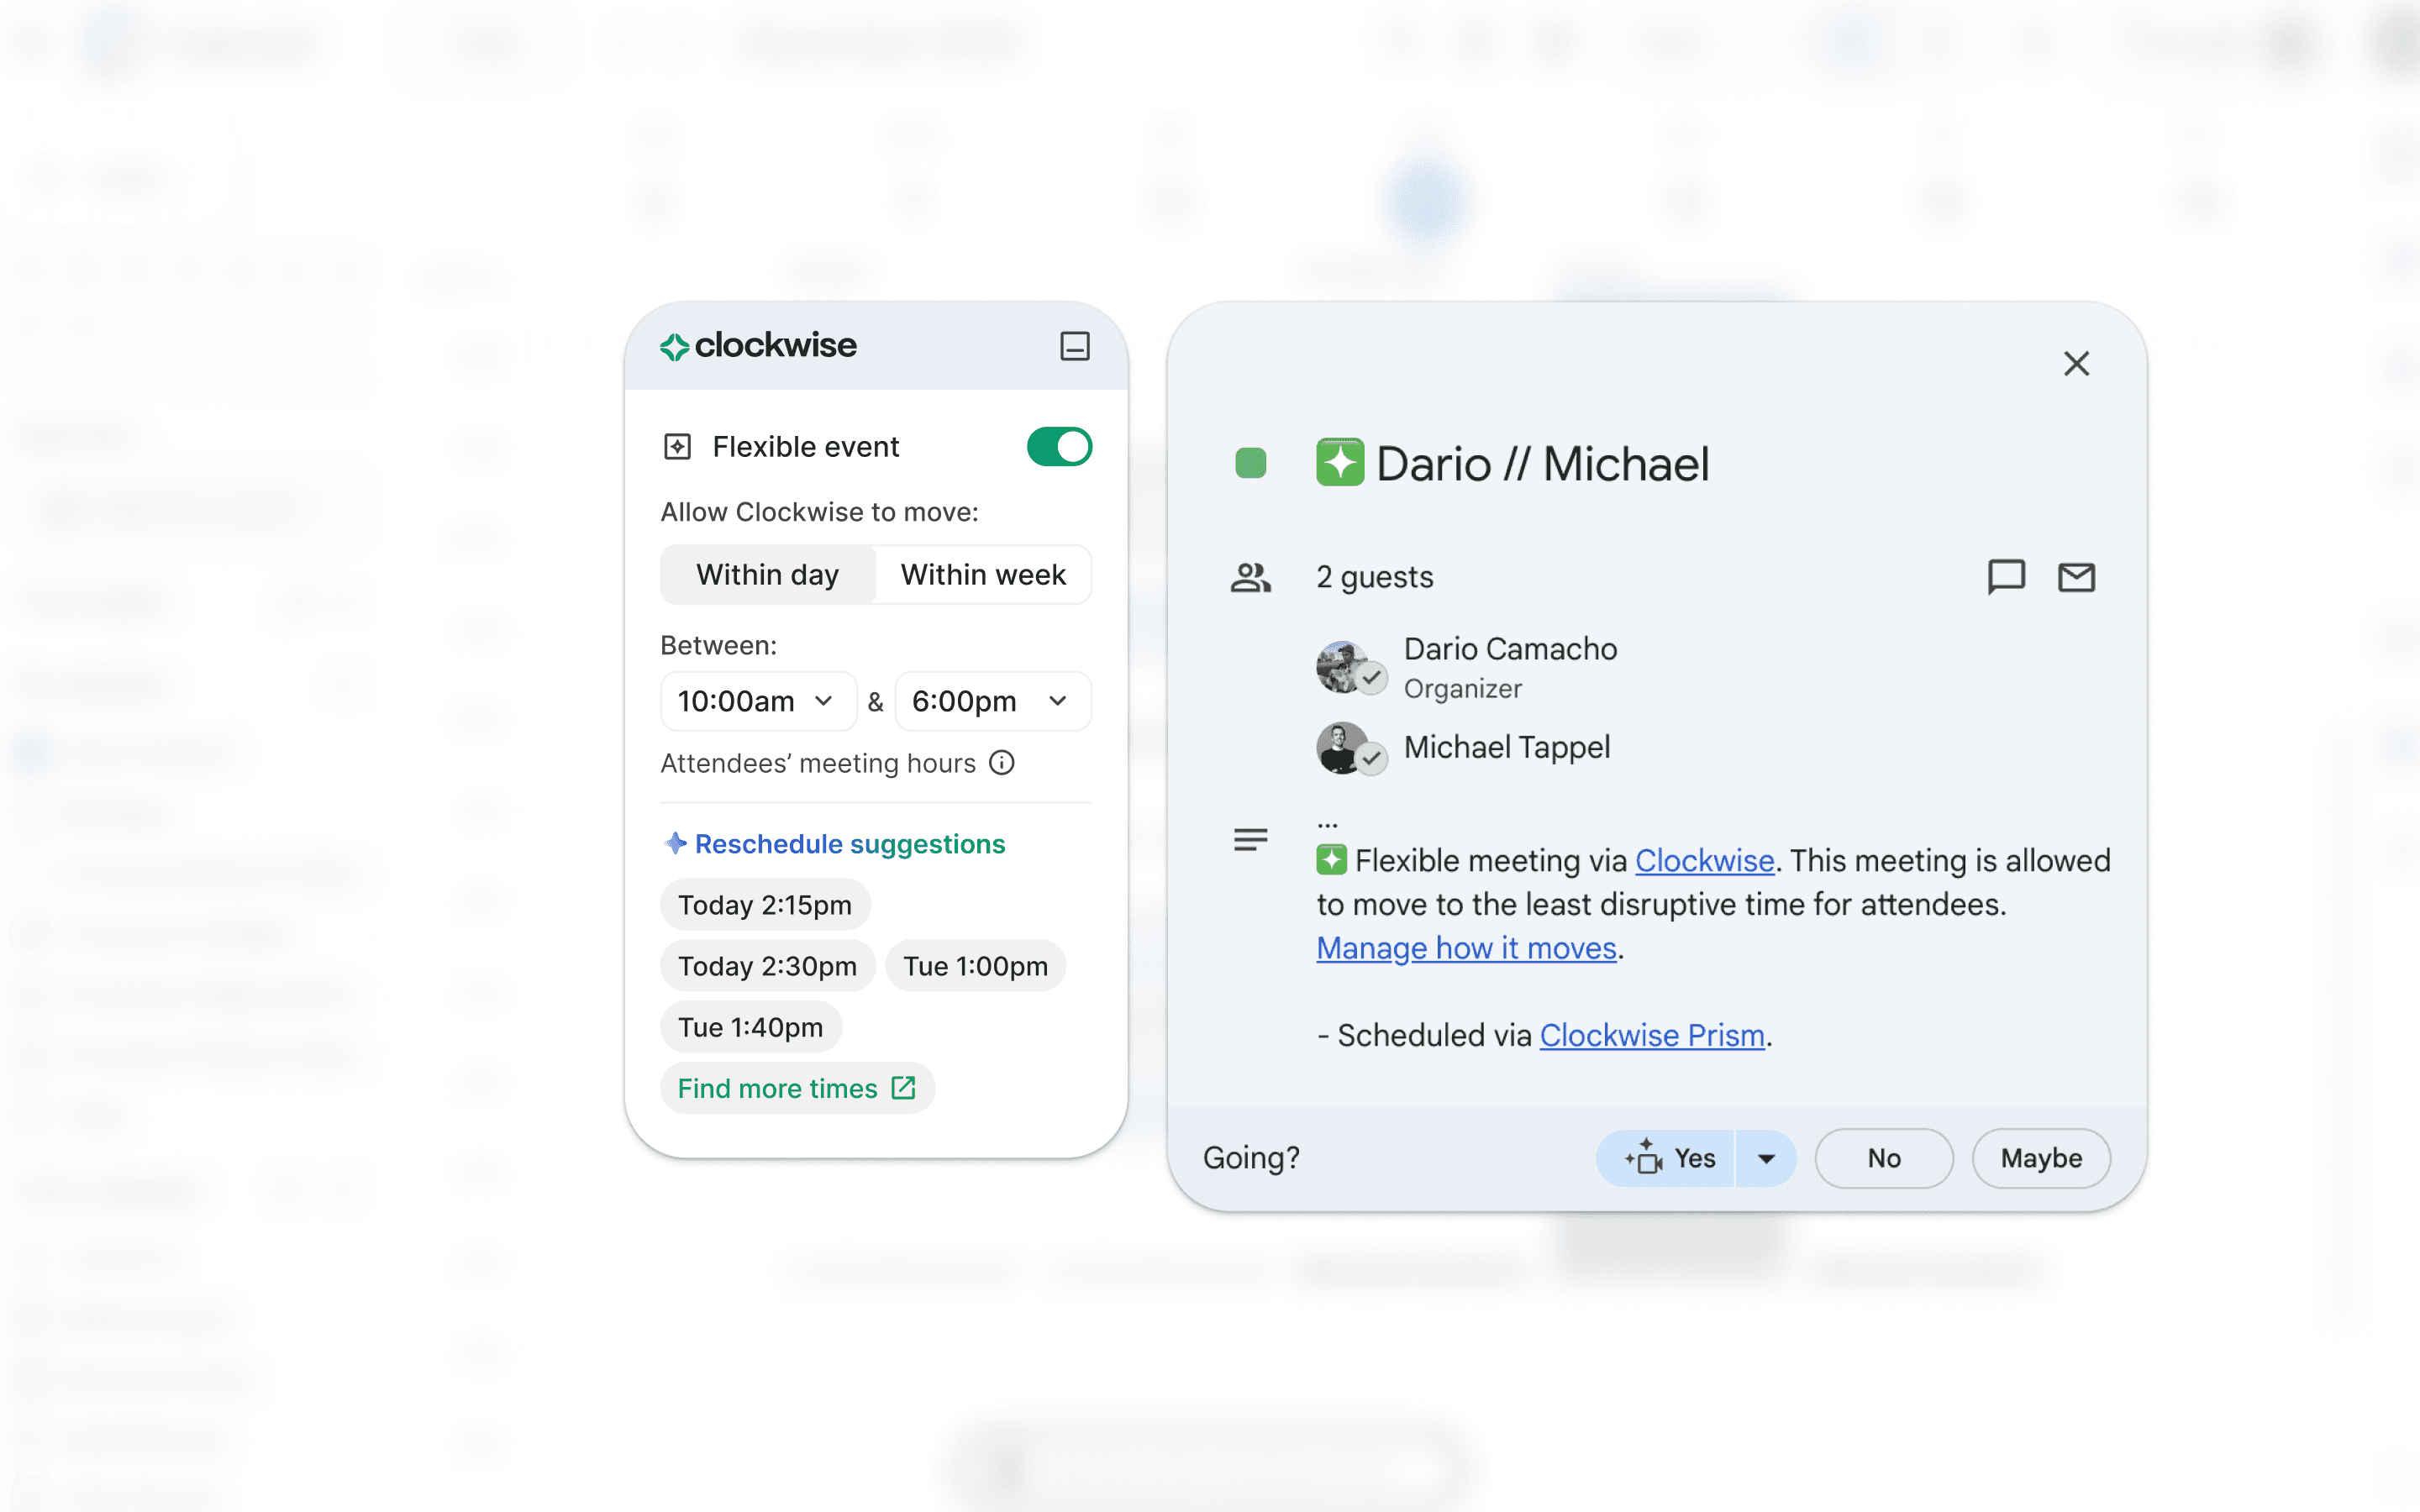Follow the Manage how it moves link
This screenshot has height=1512, width=2420.
1466,948
